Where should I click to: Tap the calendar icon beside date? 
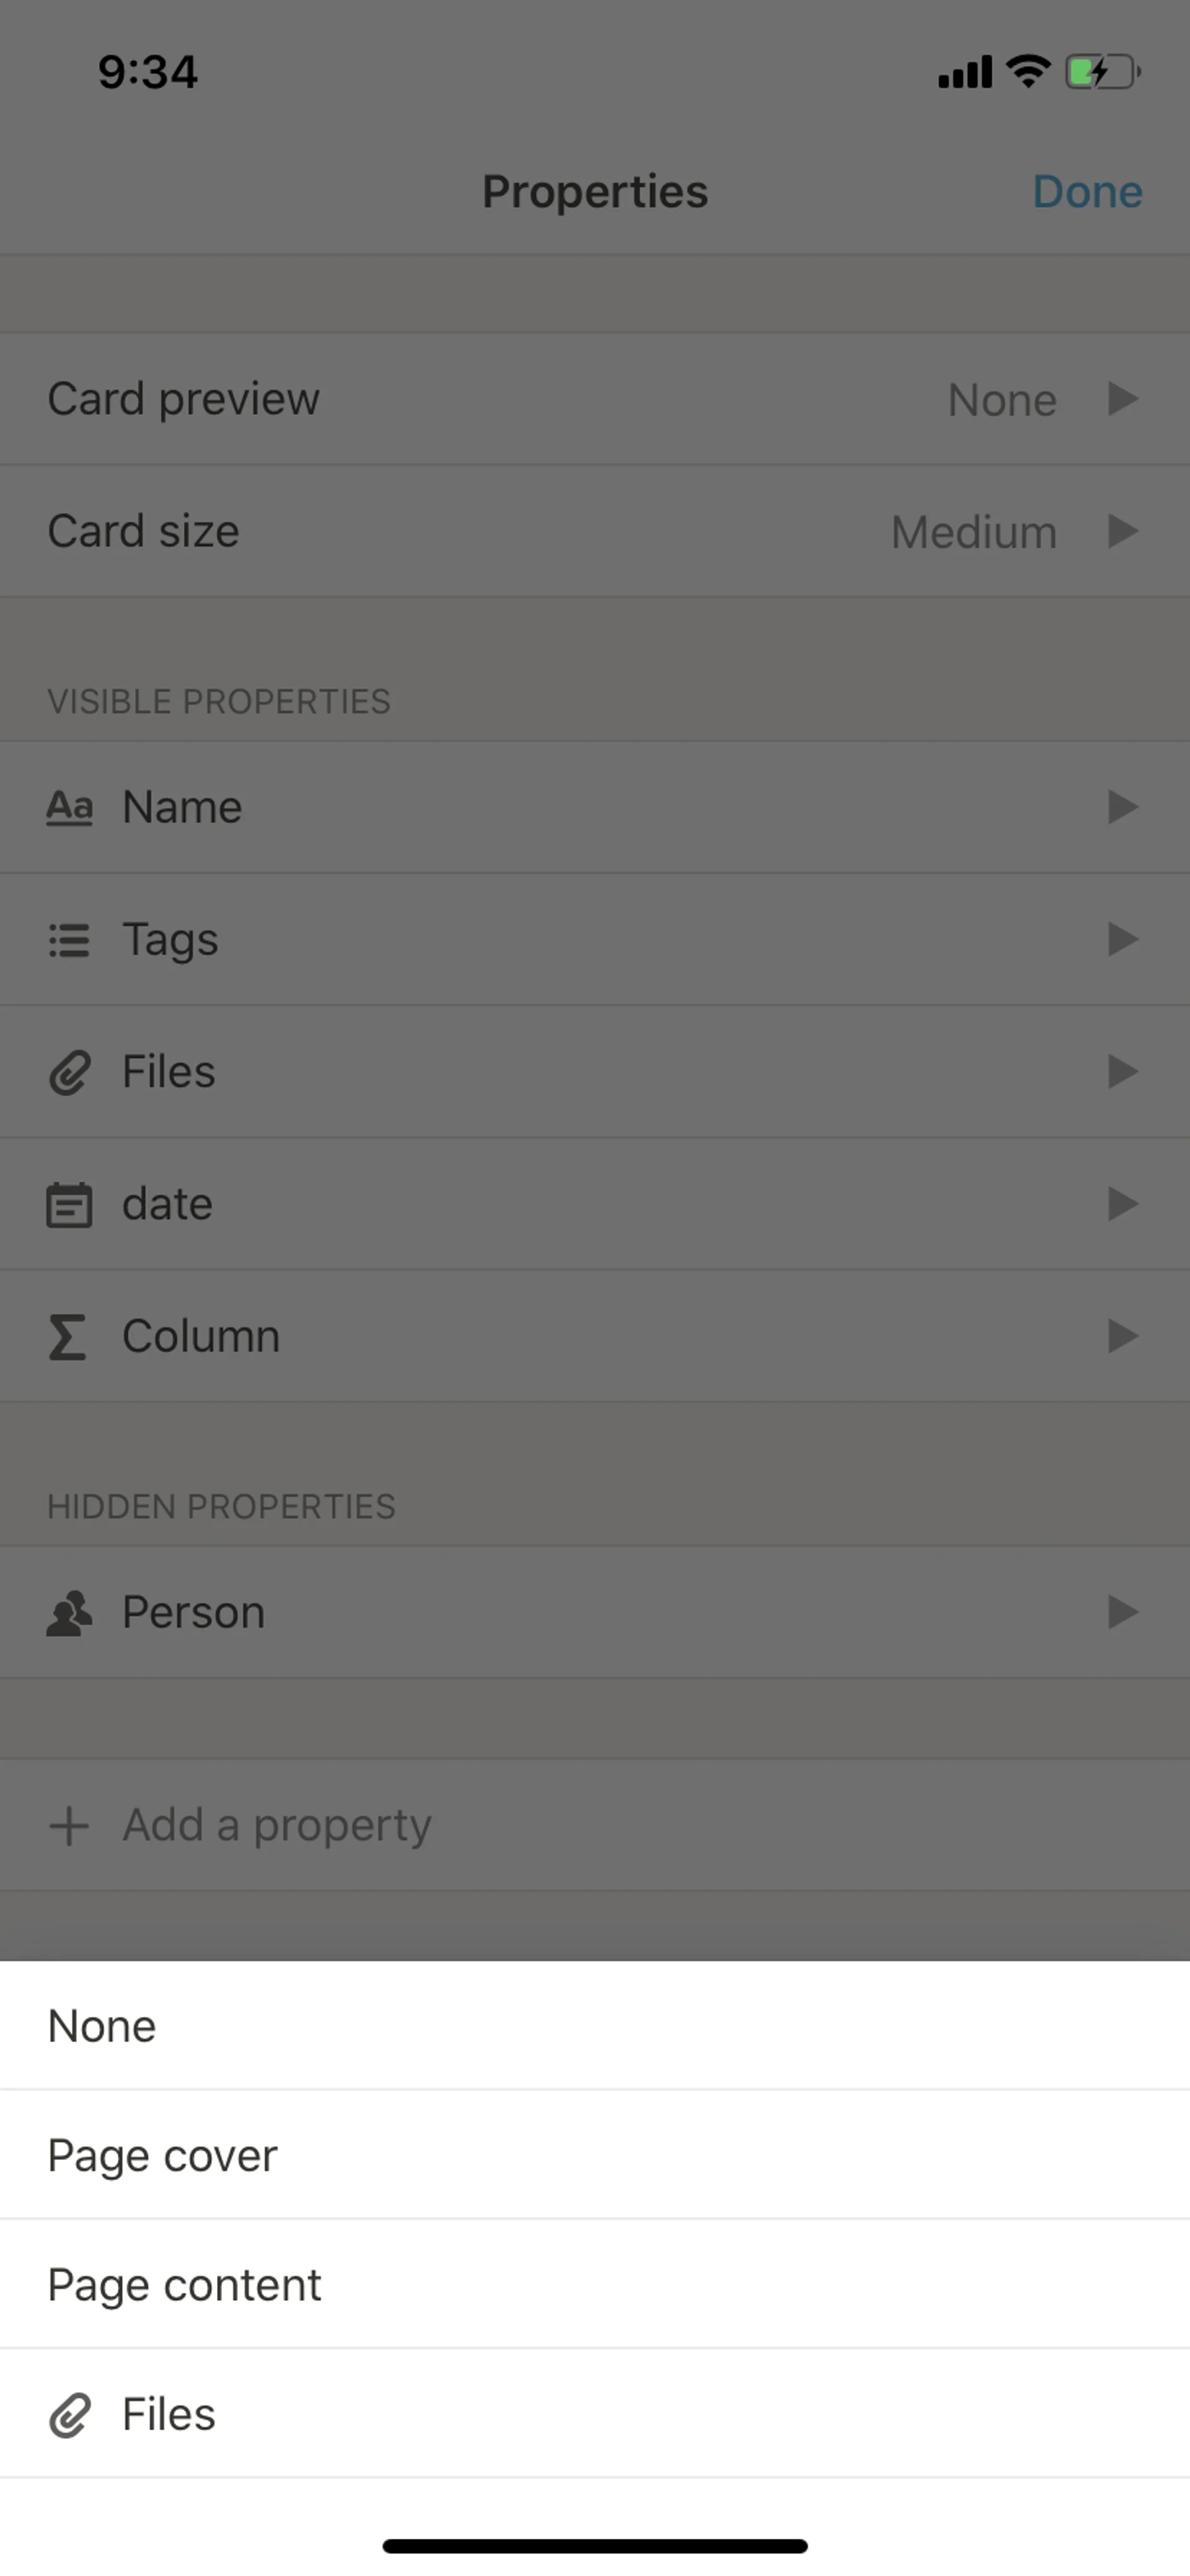[69, 1204]
